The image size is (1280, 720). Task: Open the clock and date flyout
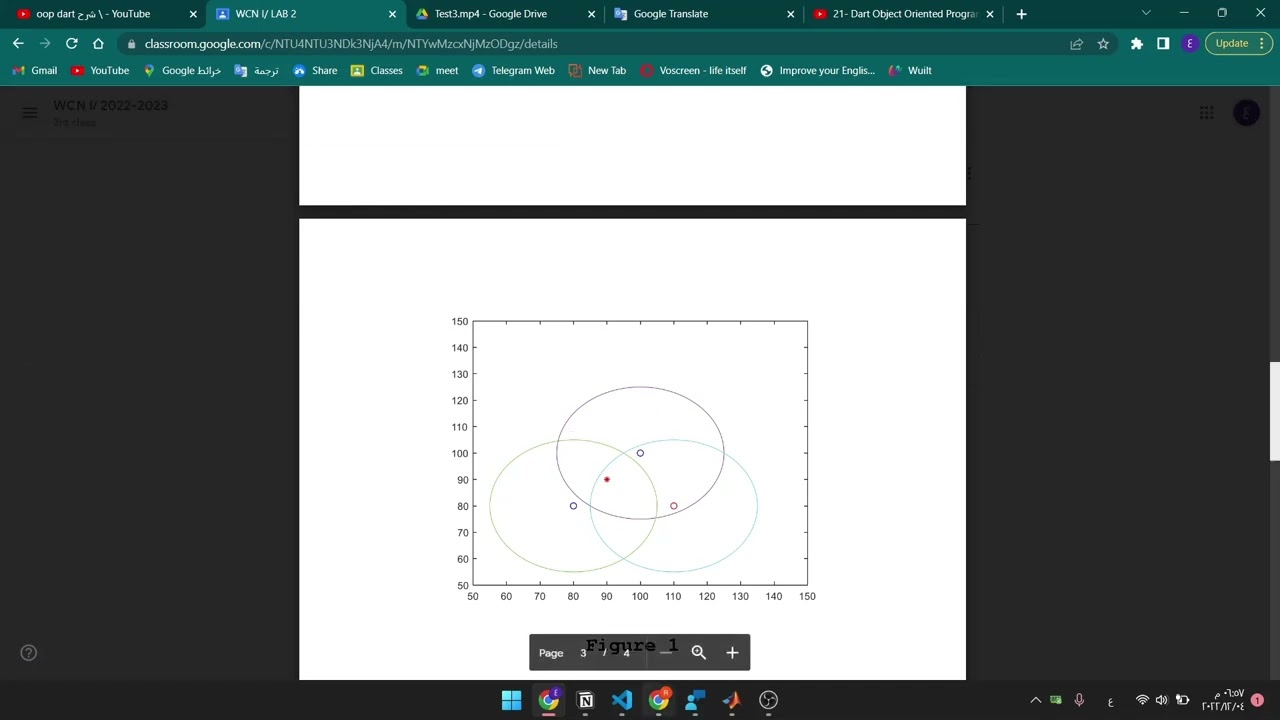point(1222,700)
